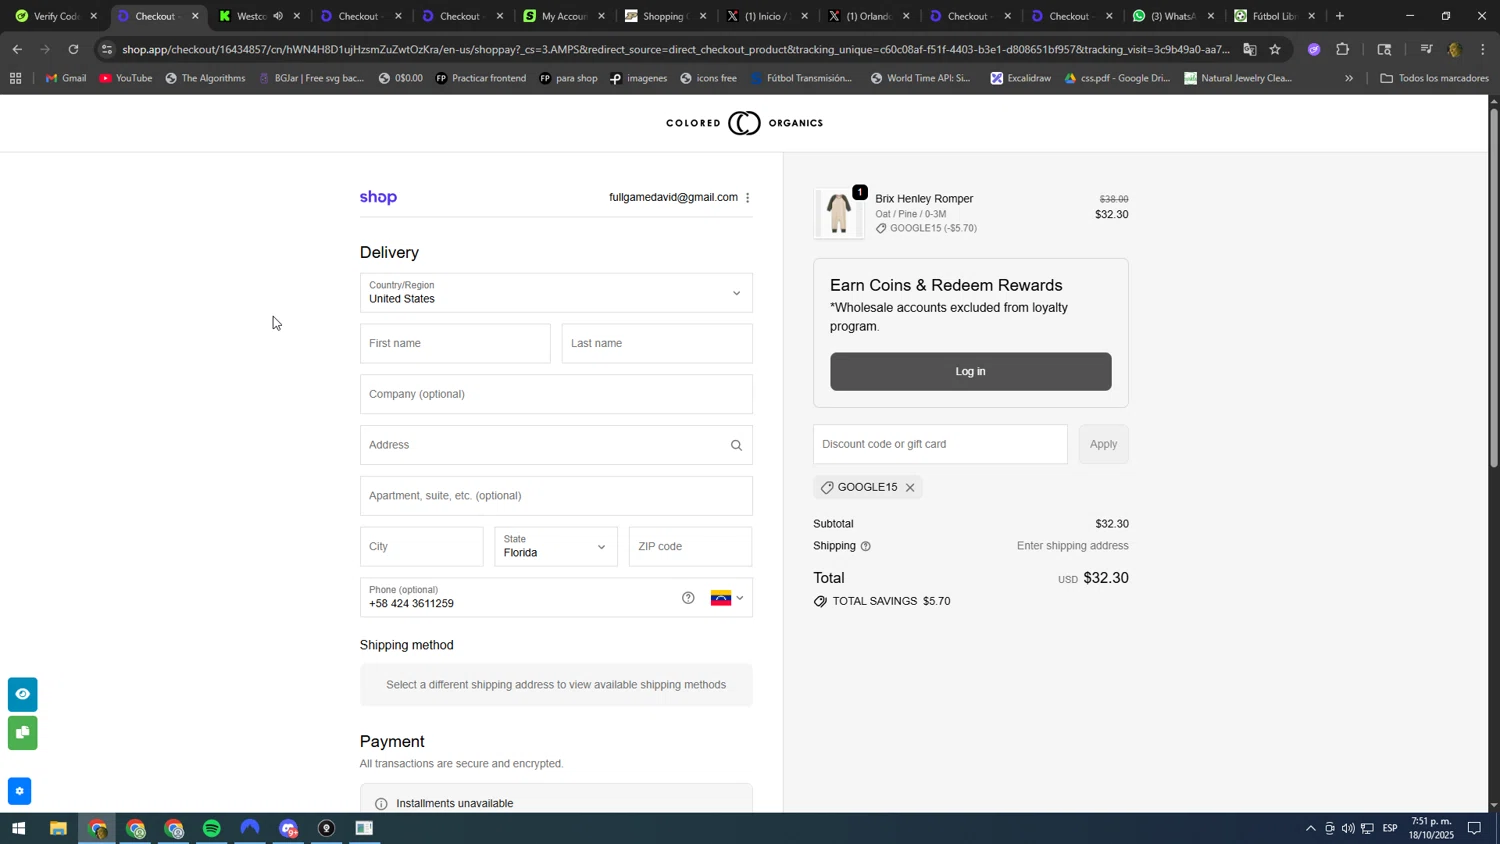Open File Explorer from taskbar
Image resolution: width=1500 pixels, height=844 pixels.
[58, 829]
